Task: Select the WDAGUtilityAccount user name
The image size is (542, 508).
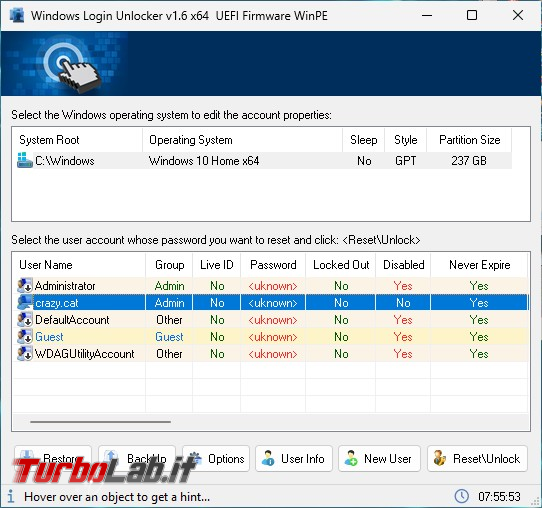Action: tap(85, 354)
